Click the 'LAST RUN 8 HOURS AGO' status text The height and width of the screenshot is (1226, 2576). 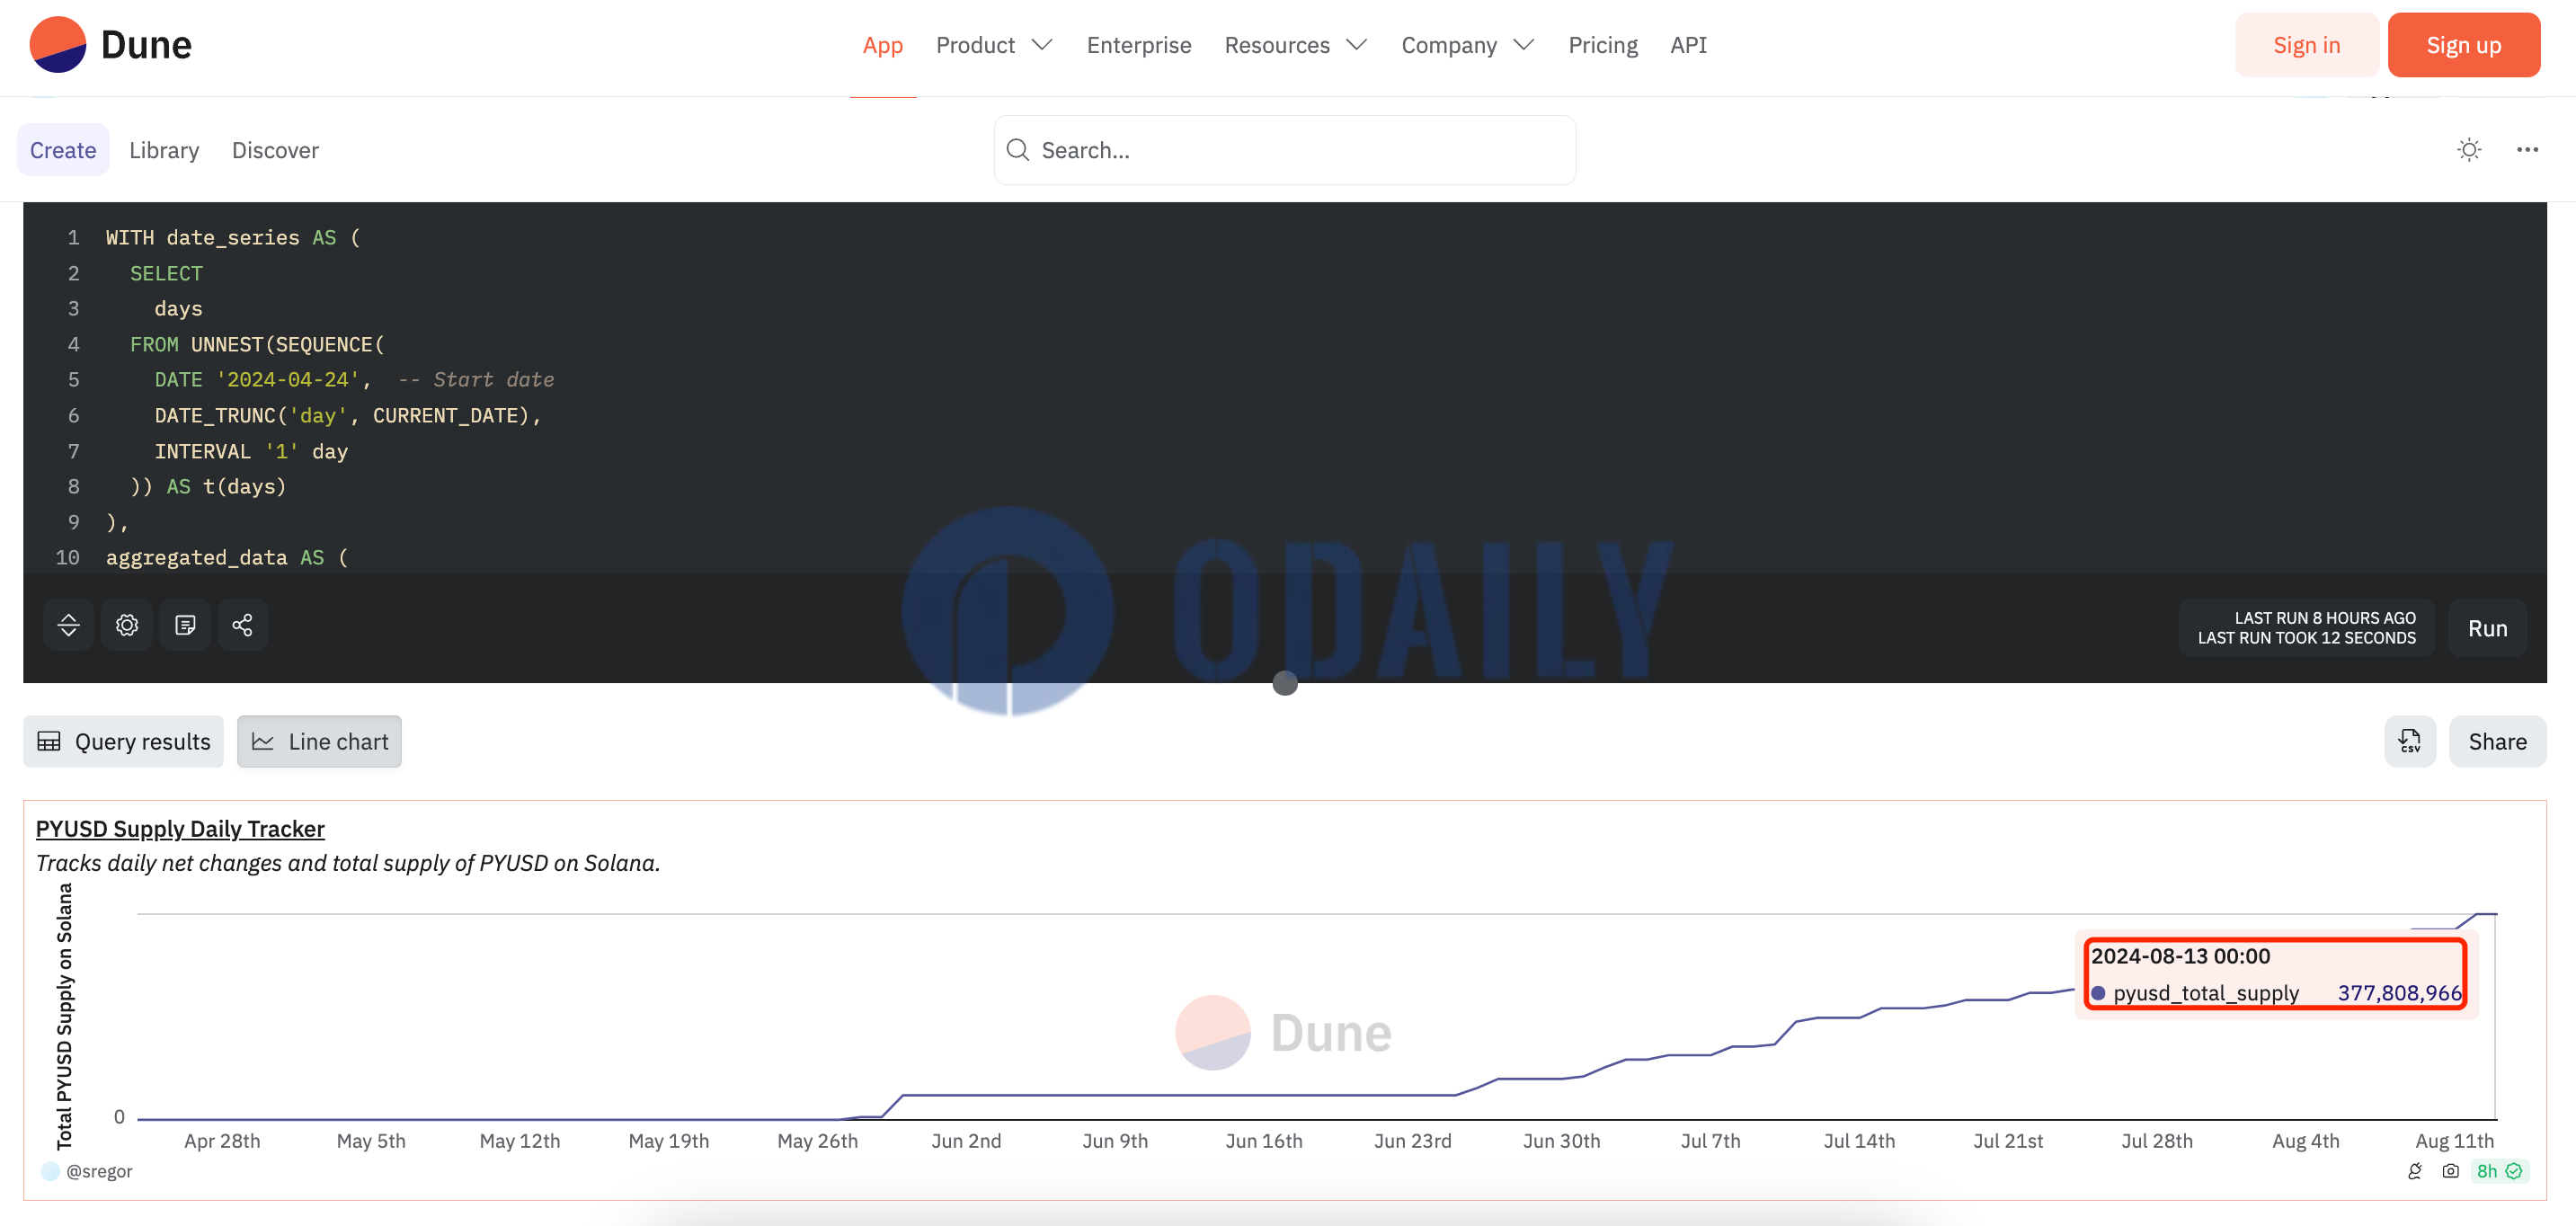[x=2324, y=618]
